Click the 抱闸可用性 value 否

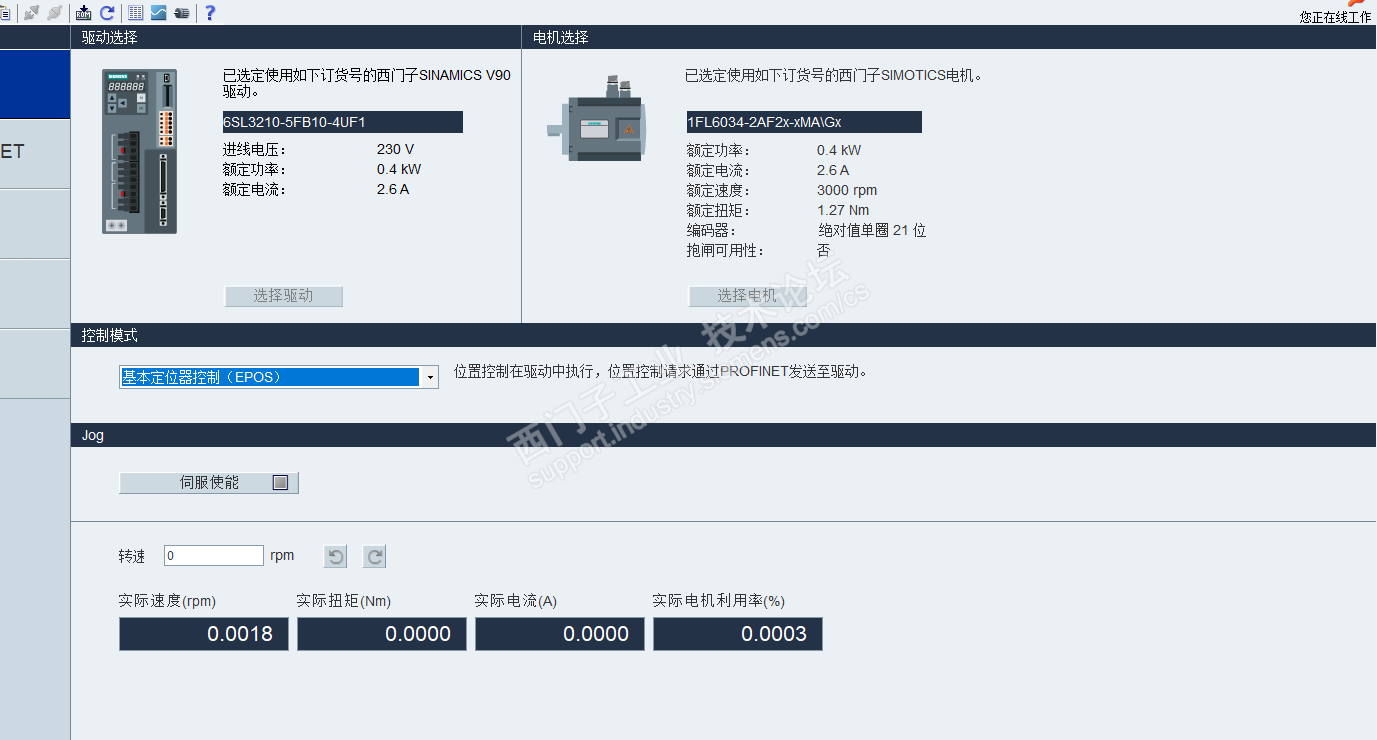824,251
